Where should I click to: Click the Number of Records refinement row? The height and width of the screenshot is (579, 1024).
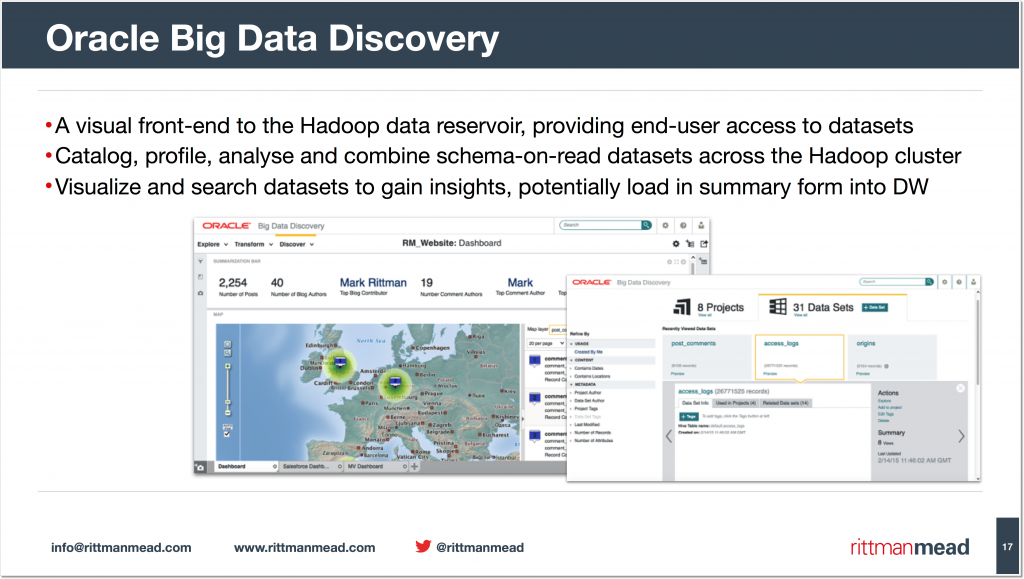593,433
